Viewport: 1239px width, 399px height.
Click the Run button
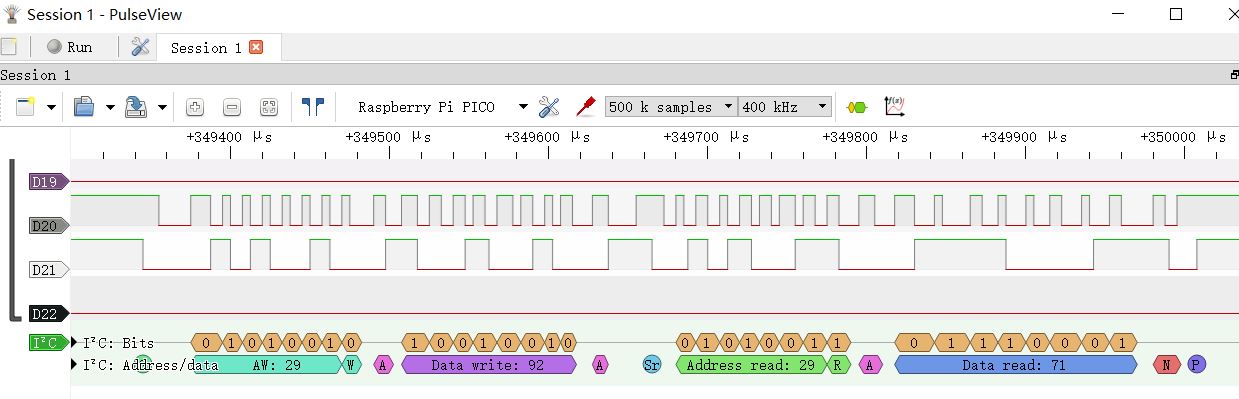69,47
